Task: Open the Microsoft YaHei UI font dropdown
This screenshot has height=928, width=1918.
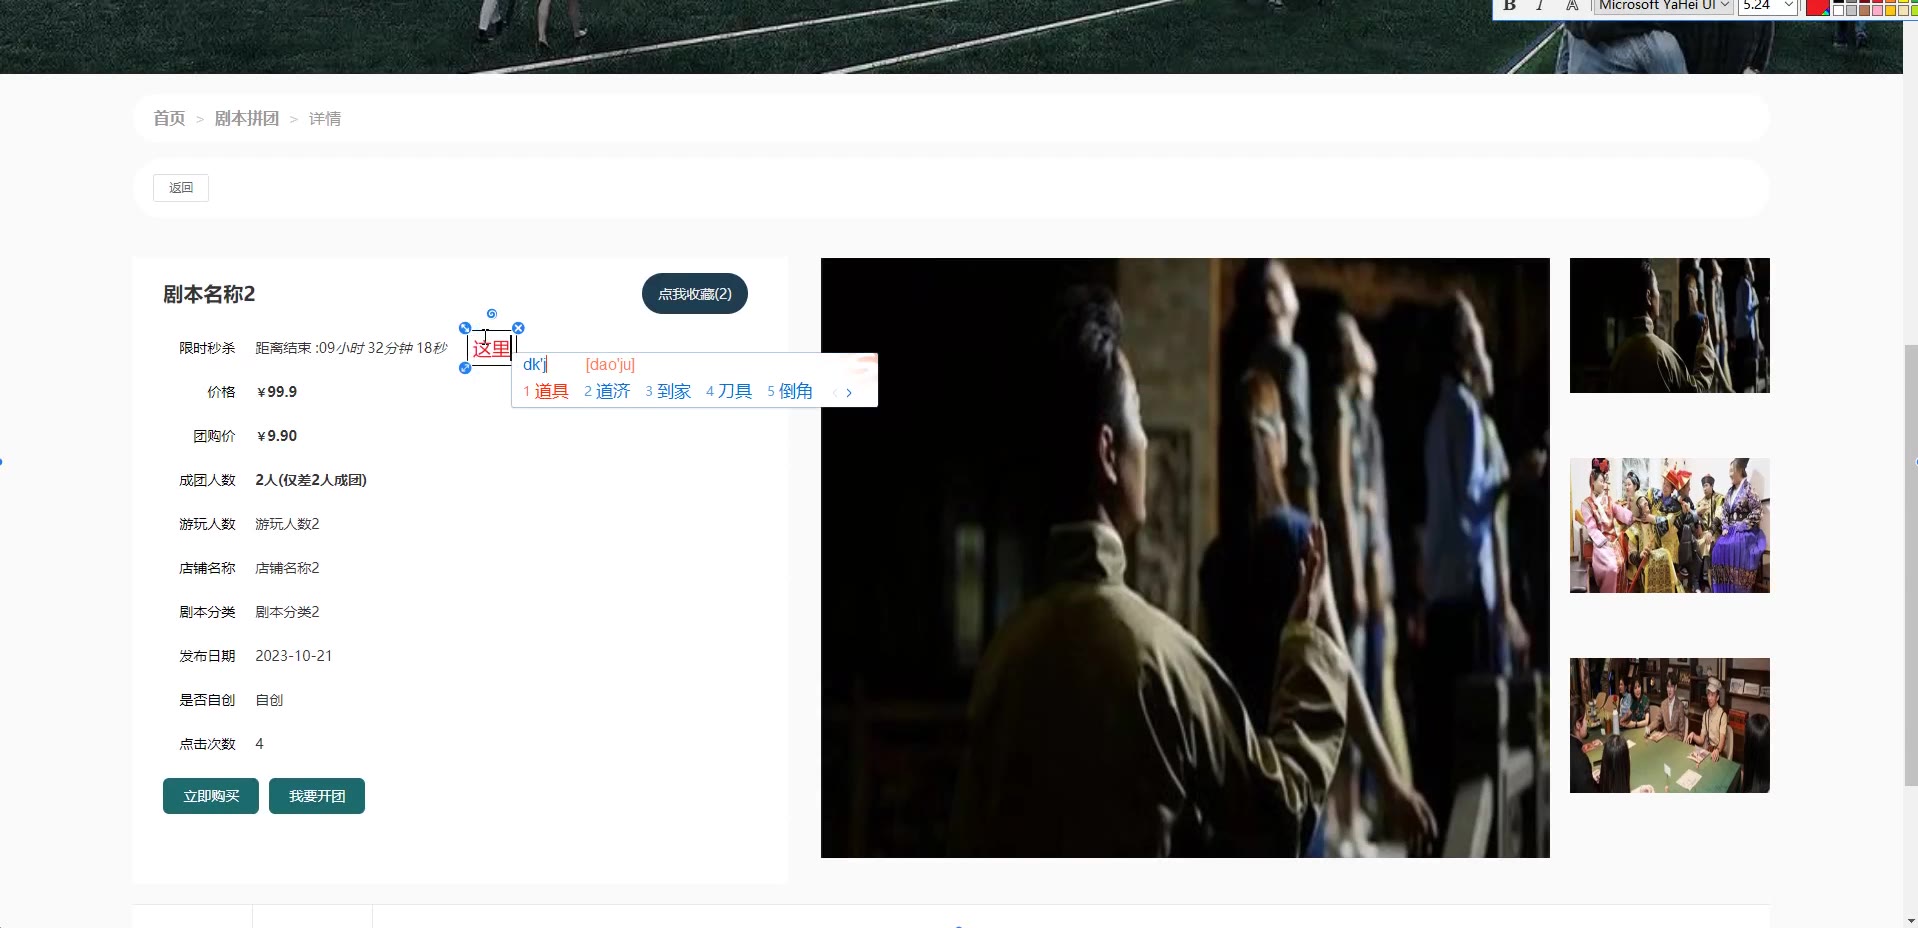Action: 1664,6
